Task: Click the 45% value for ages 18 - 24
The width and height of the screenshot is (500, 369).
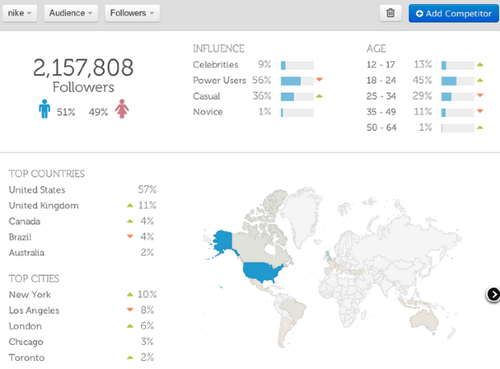Action: (422, 80)
